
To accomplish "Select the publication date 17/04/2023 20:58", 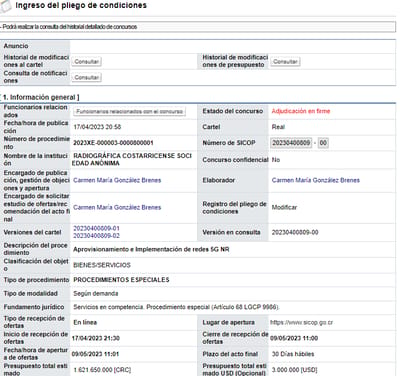I will point(97,127).
